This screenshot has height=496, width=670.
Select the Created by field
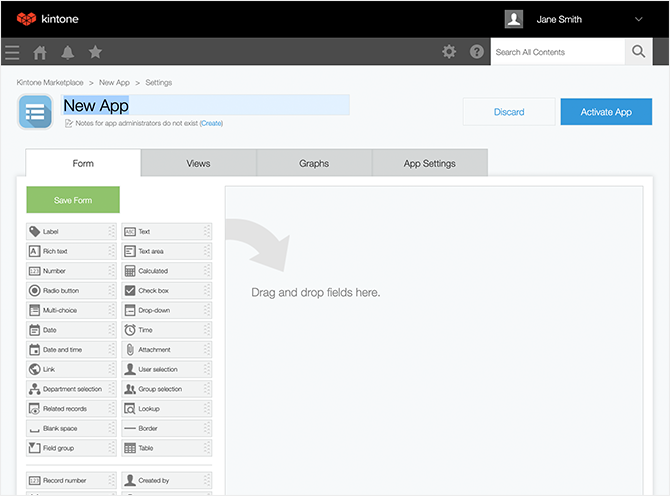(x=167, y=480)
